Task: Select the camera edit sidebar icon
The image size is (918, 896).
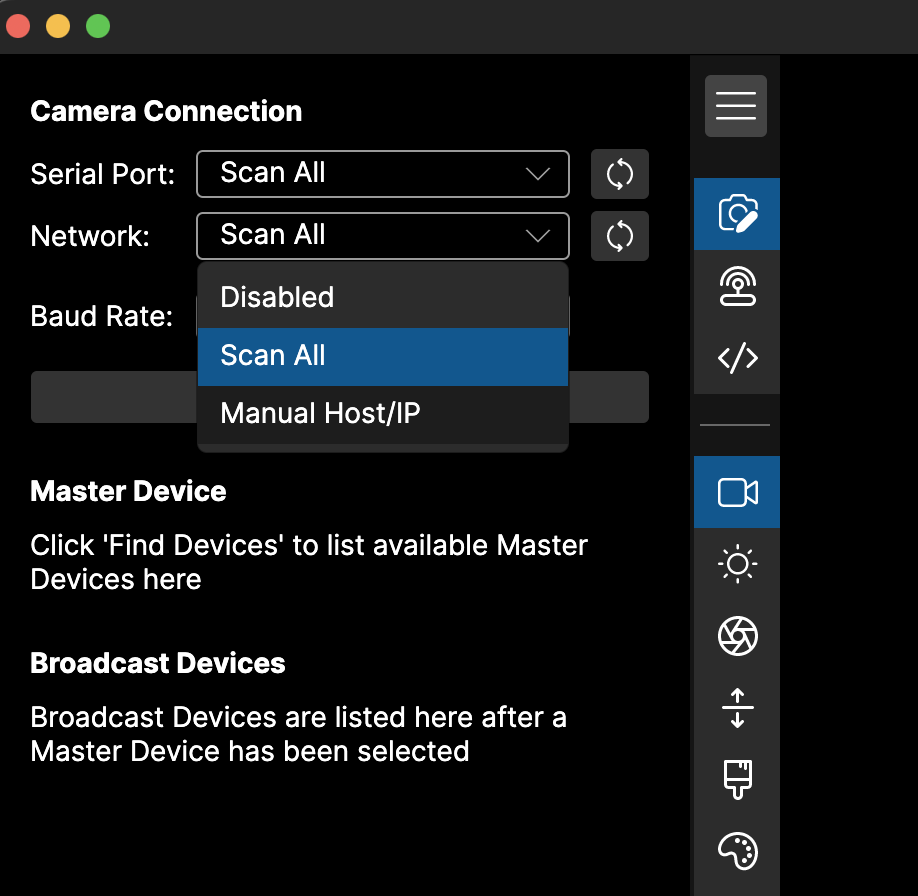Action: (x=737, y=214)
